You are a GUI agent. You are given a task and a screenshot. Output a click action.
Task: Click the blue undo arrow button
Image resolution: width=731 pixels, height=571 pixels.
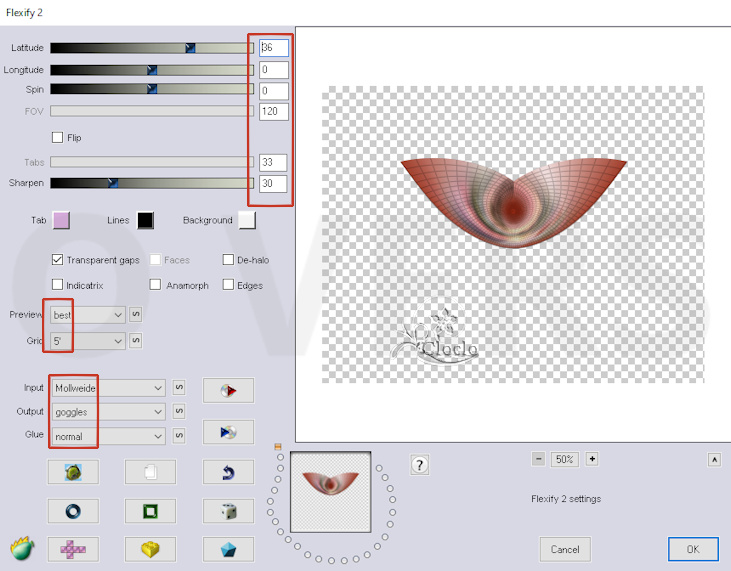point(227,472)
